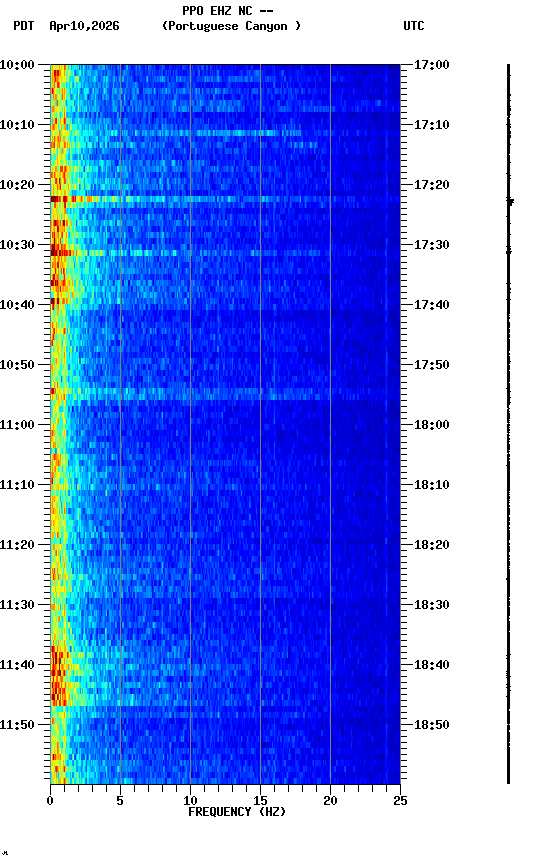
Task: Click the 17:20 UTC time label
Action: (432, 185)
